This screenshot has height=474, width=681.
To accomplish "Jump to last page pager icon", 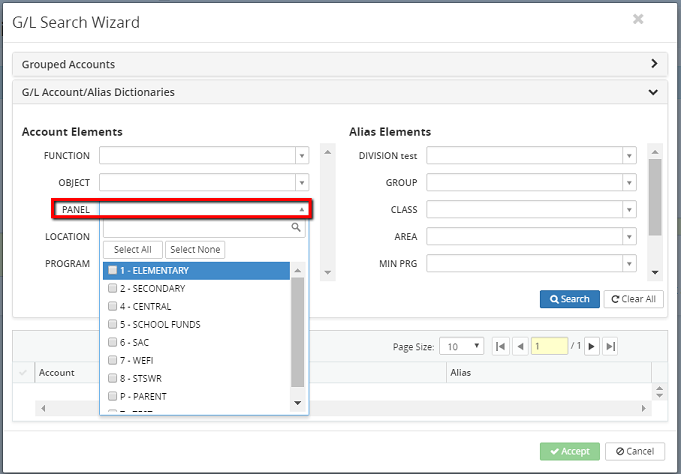I will (x=610, y=346).
